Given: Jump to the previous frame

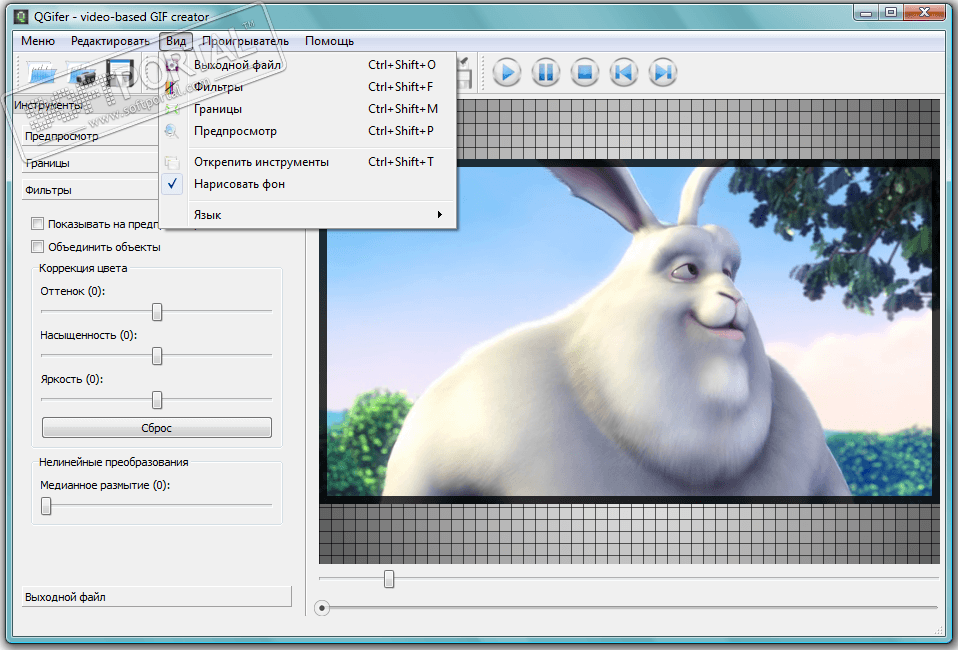Looking at the screenshot, I should 624,72.
